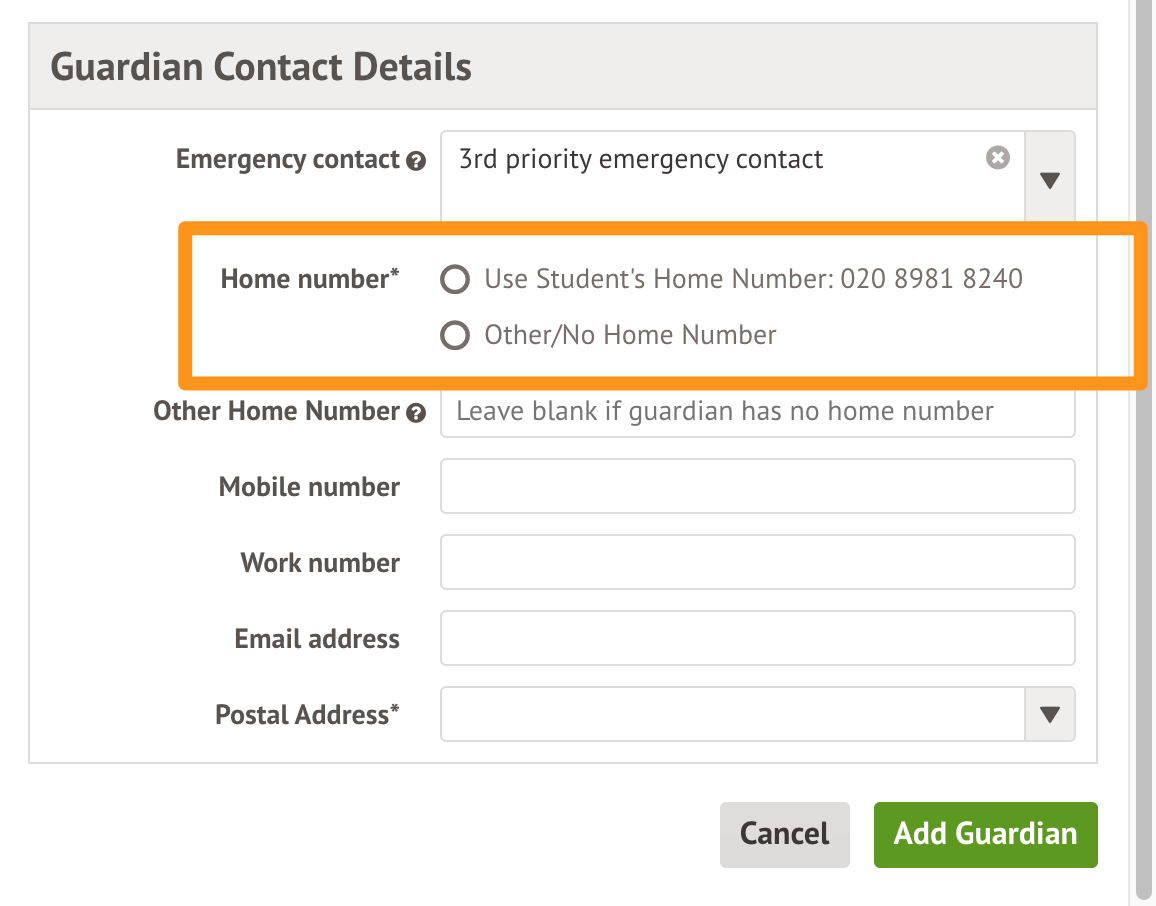Click the 'Mobile number' field label
Screen dimensions: 1156x906
click(x=309, y=487)
